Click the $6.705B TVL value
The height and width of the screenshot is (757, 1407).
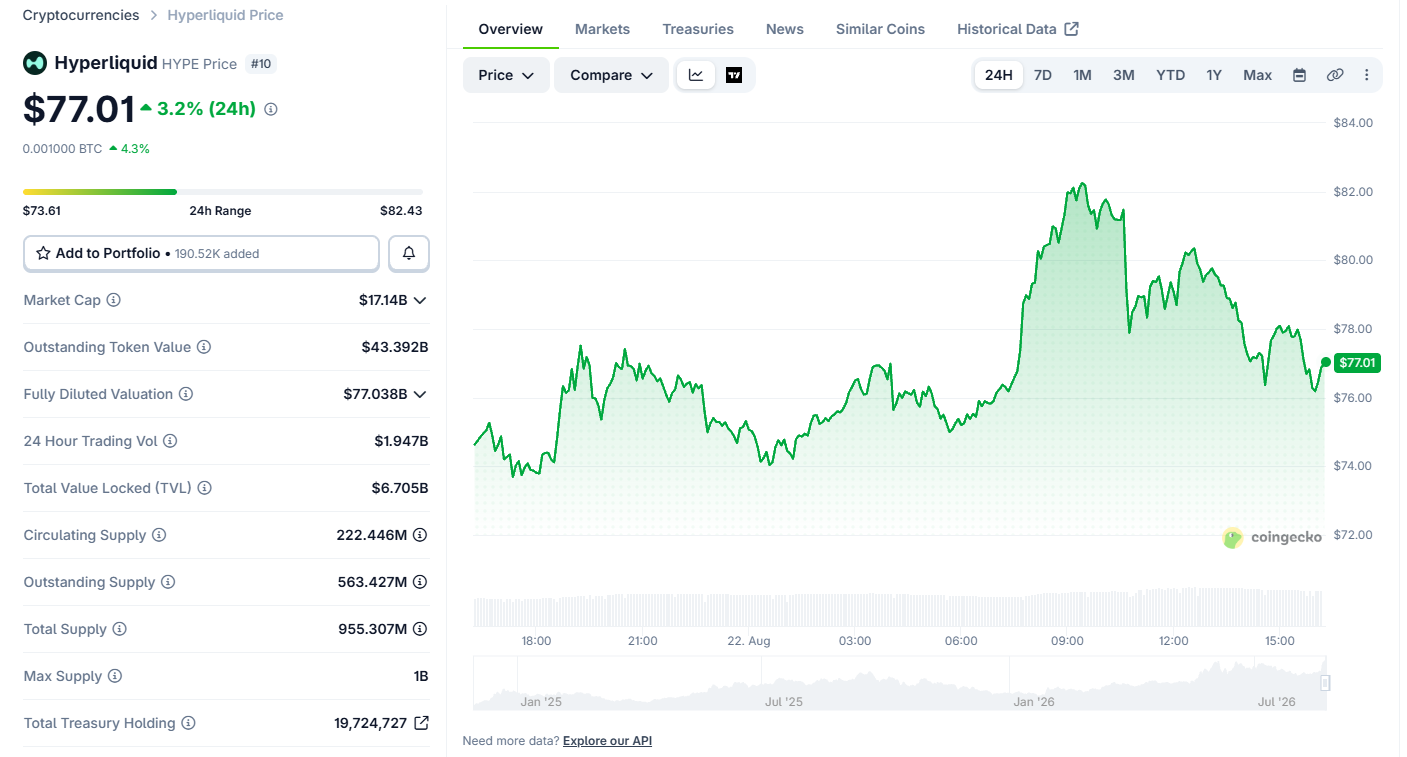(400, 488)
